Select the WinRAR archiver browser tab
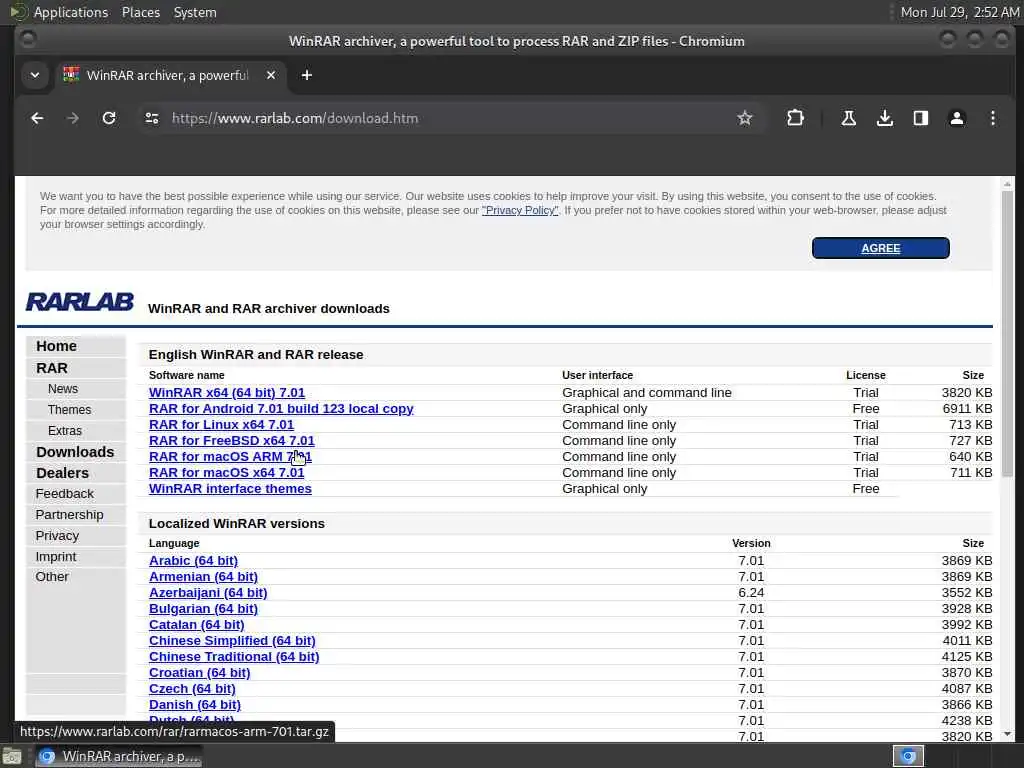 tap(168, 75)
